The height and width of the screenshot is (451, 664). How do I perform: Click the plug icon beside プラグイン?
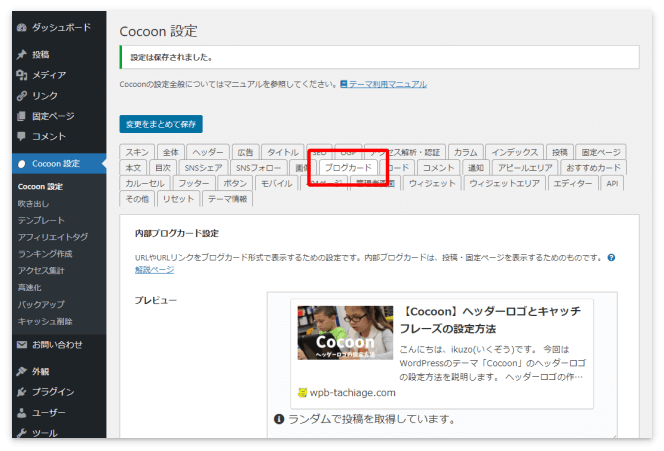point(22,392)
